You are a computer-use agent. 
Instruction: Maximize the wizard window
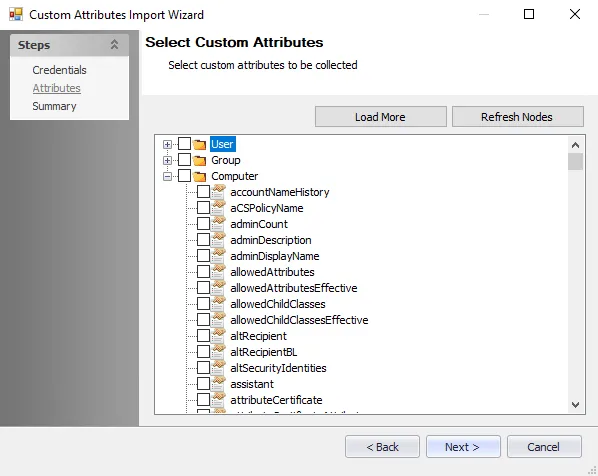[529, 14]
